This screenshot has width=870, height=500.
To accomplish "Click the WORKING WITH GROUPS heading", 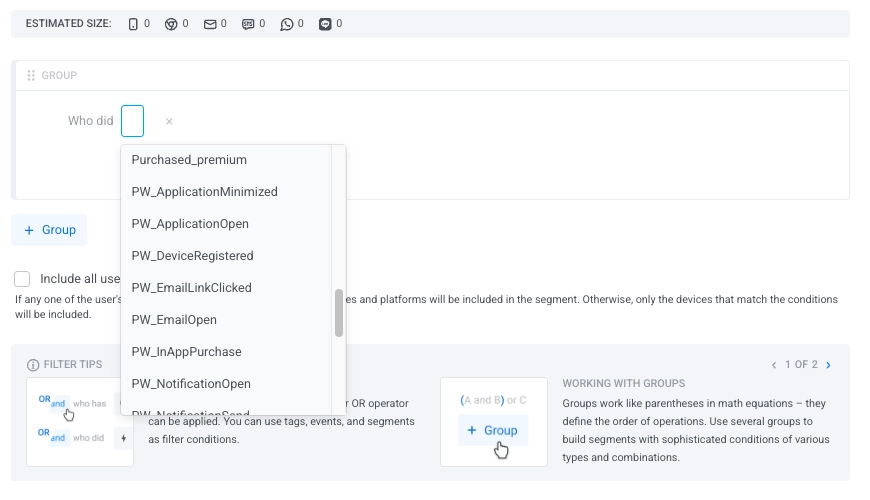I will click(x=624, y=383).
